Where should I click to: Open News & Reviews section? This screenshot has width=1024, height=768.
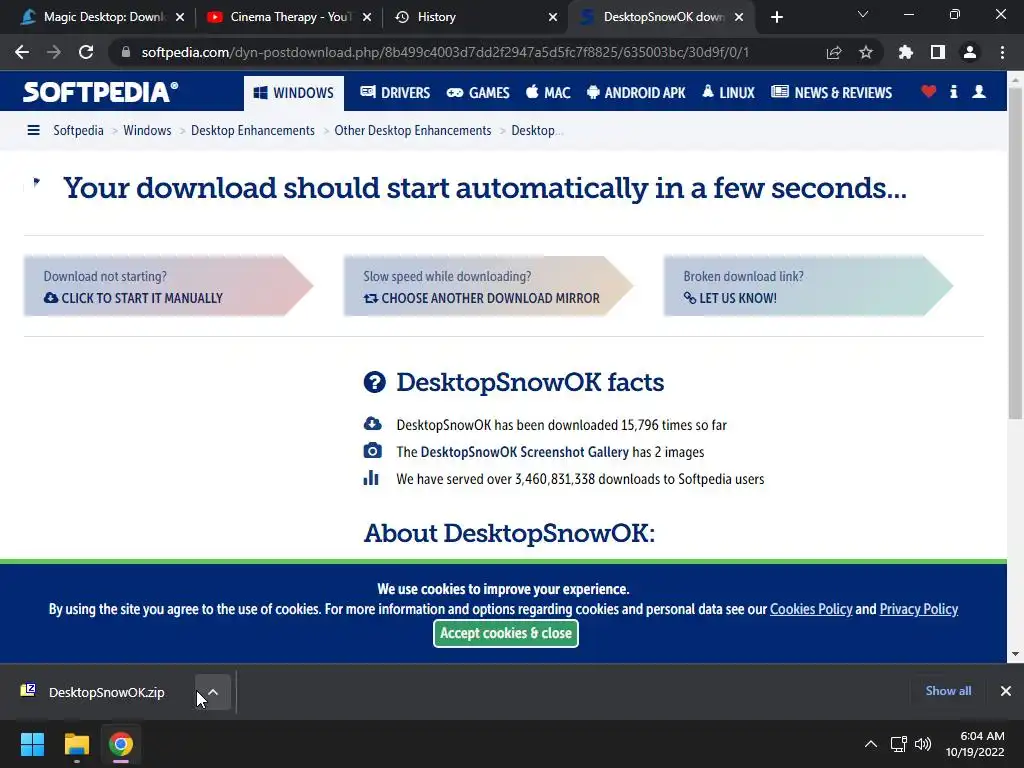tap(831, 93)
